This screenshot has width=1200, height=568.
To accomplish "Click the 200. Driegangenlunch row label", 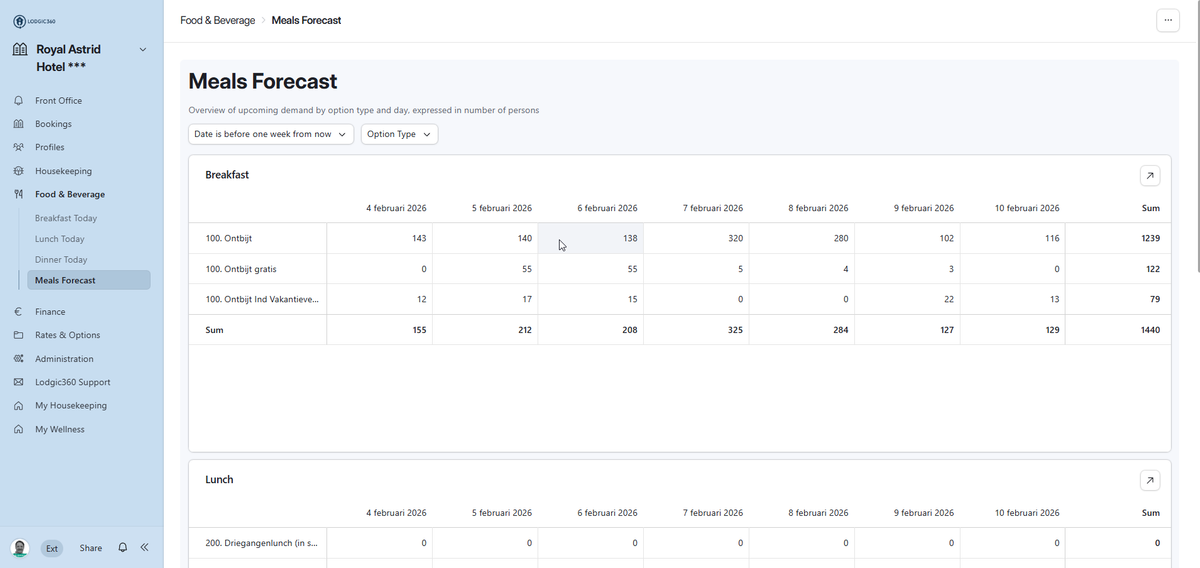I will coord(262,543).
